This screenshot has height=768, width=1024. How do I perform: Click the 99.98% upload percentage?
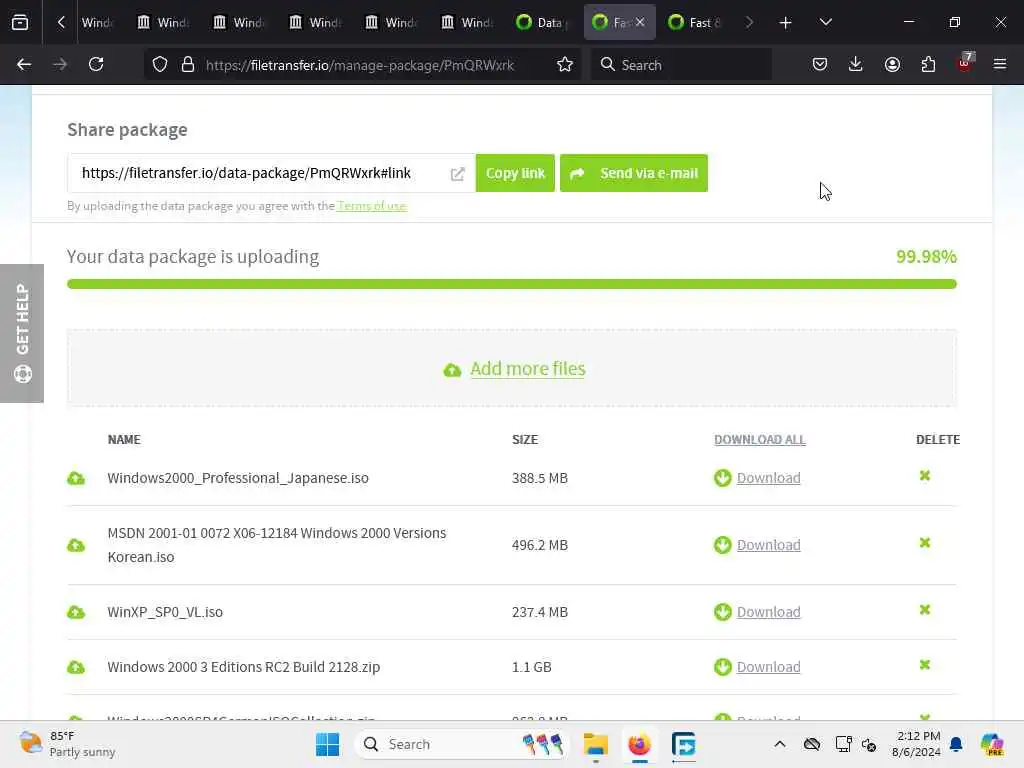pyautogui.click(x=926, y=257)
